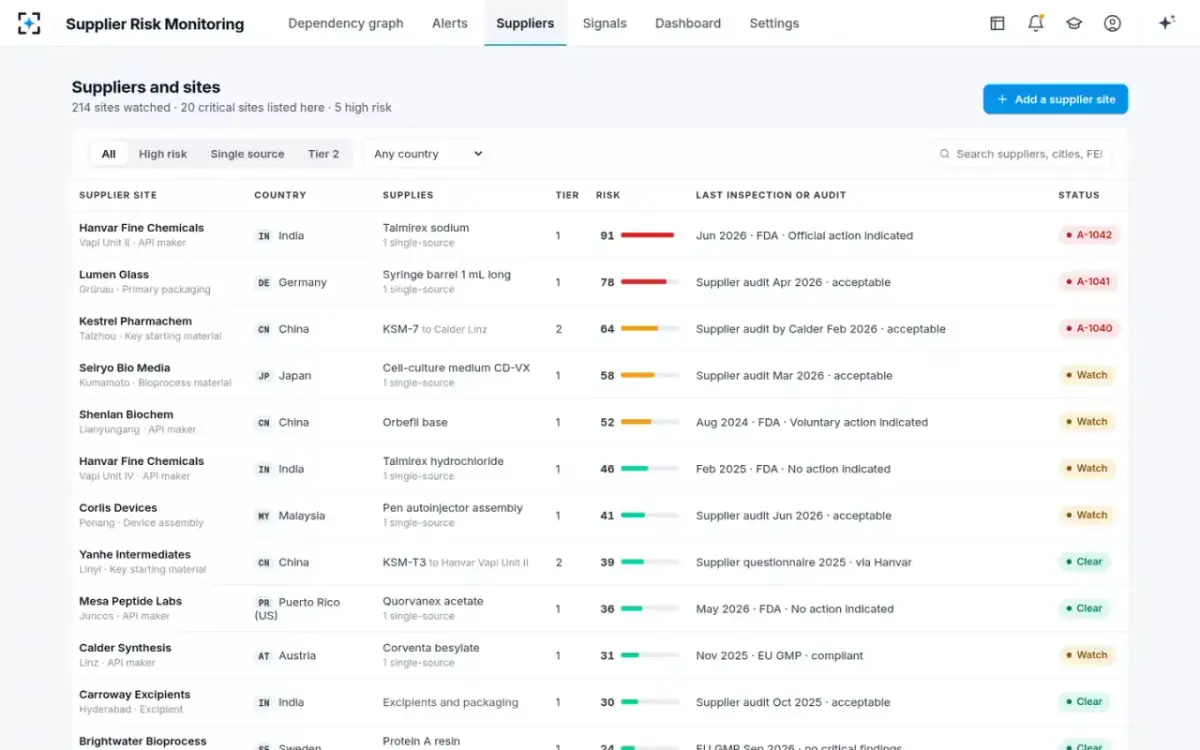Open alert A-1042 status badge
1200x750 pixels.
(1089, 235)
